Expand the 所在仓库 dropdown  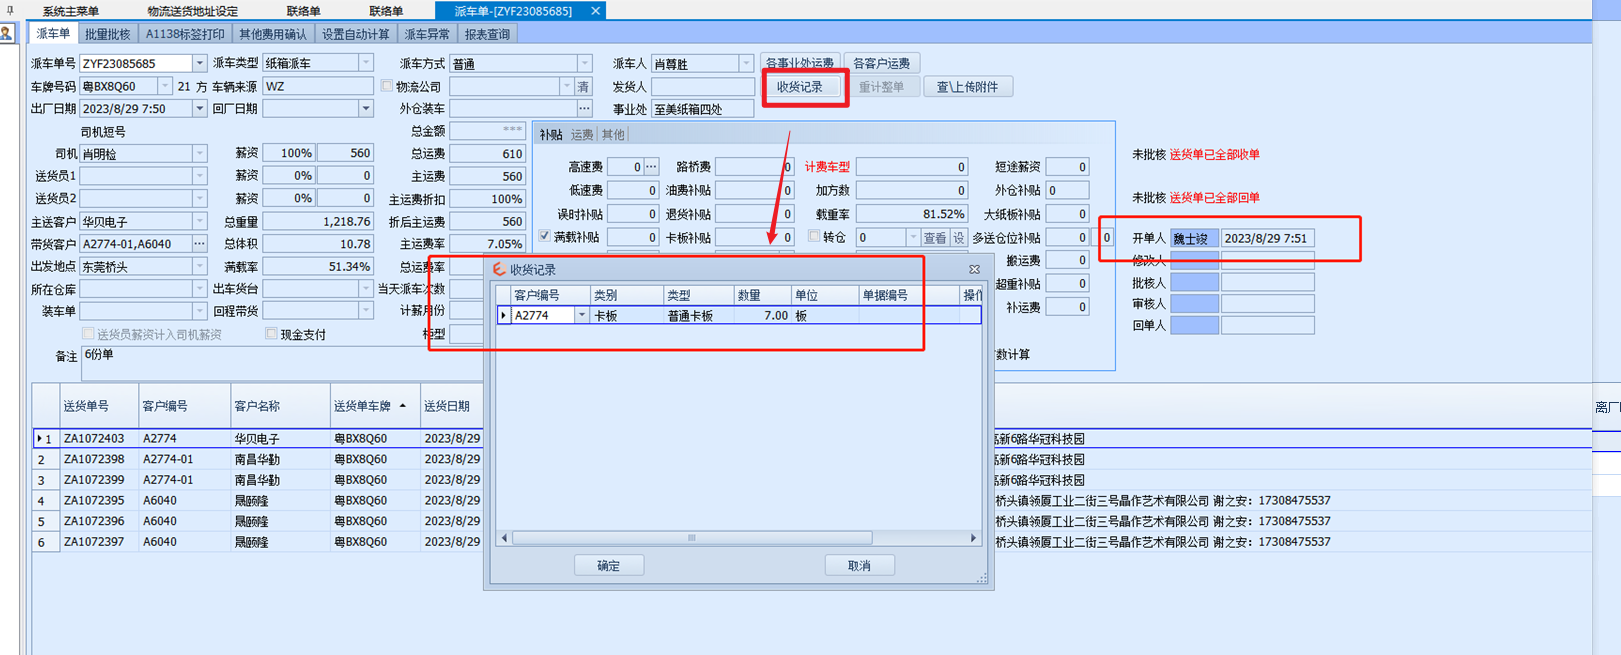pos(199,289)
